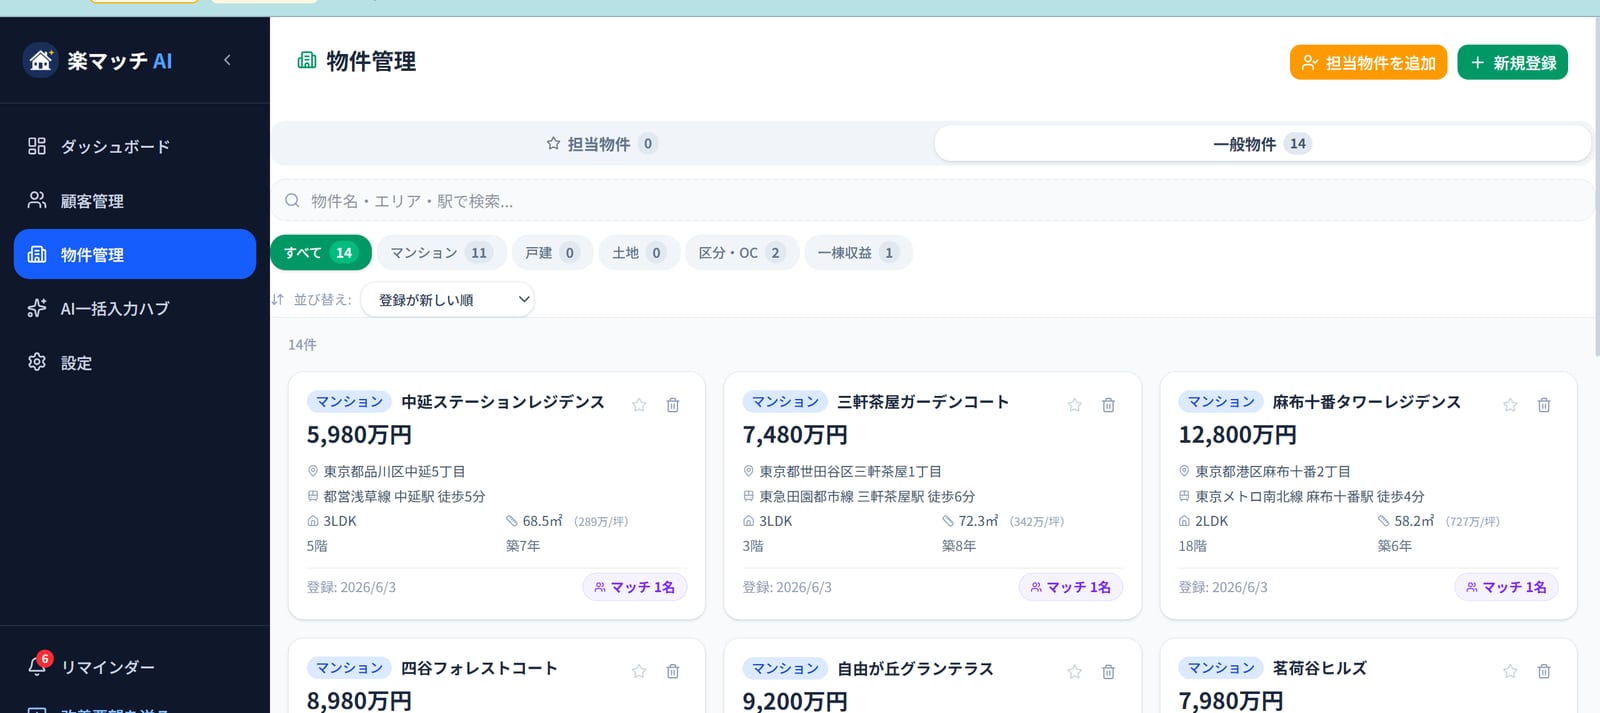The width and height of the screenshot is (1600, 713).
Task: Click マッチ 1名 on 中延ステーションレジデンス card
Action: (635, 587)
